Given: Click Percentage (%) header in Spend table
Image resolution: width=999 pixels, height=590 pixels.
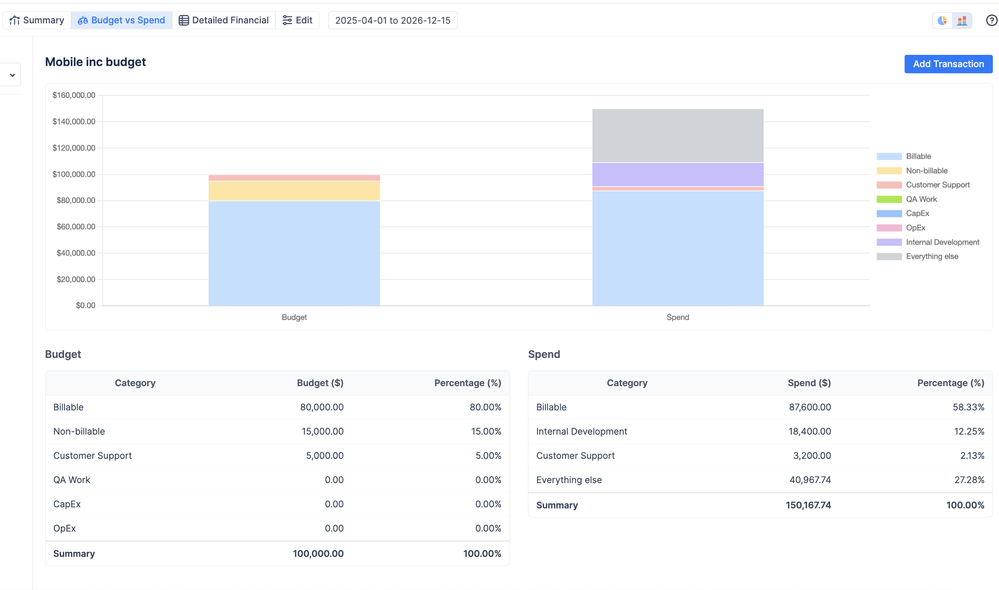Looking at the screenshot, I should pos(951,383).
